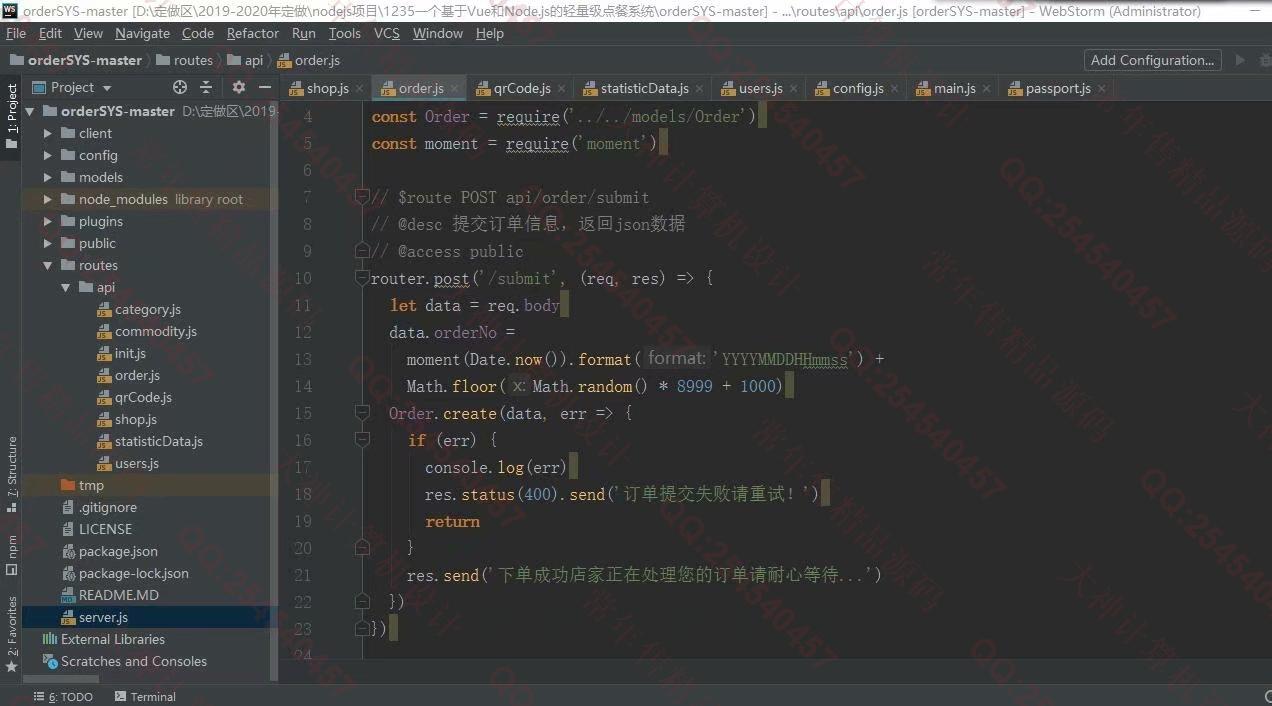Click the routes breadcrumb in navigation bar
This screenshot has height=706, width=1272.
185,60
